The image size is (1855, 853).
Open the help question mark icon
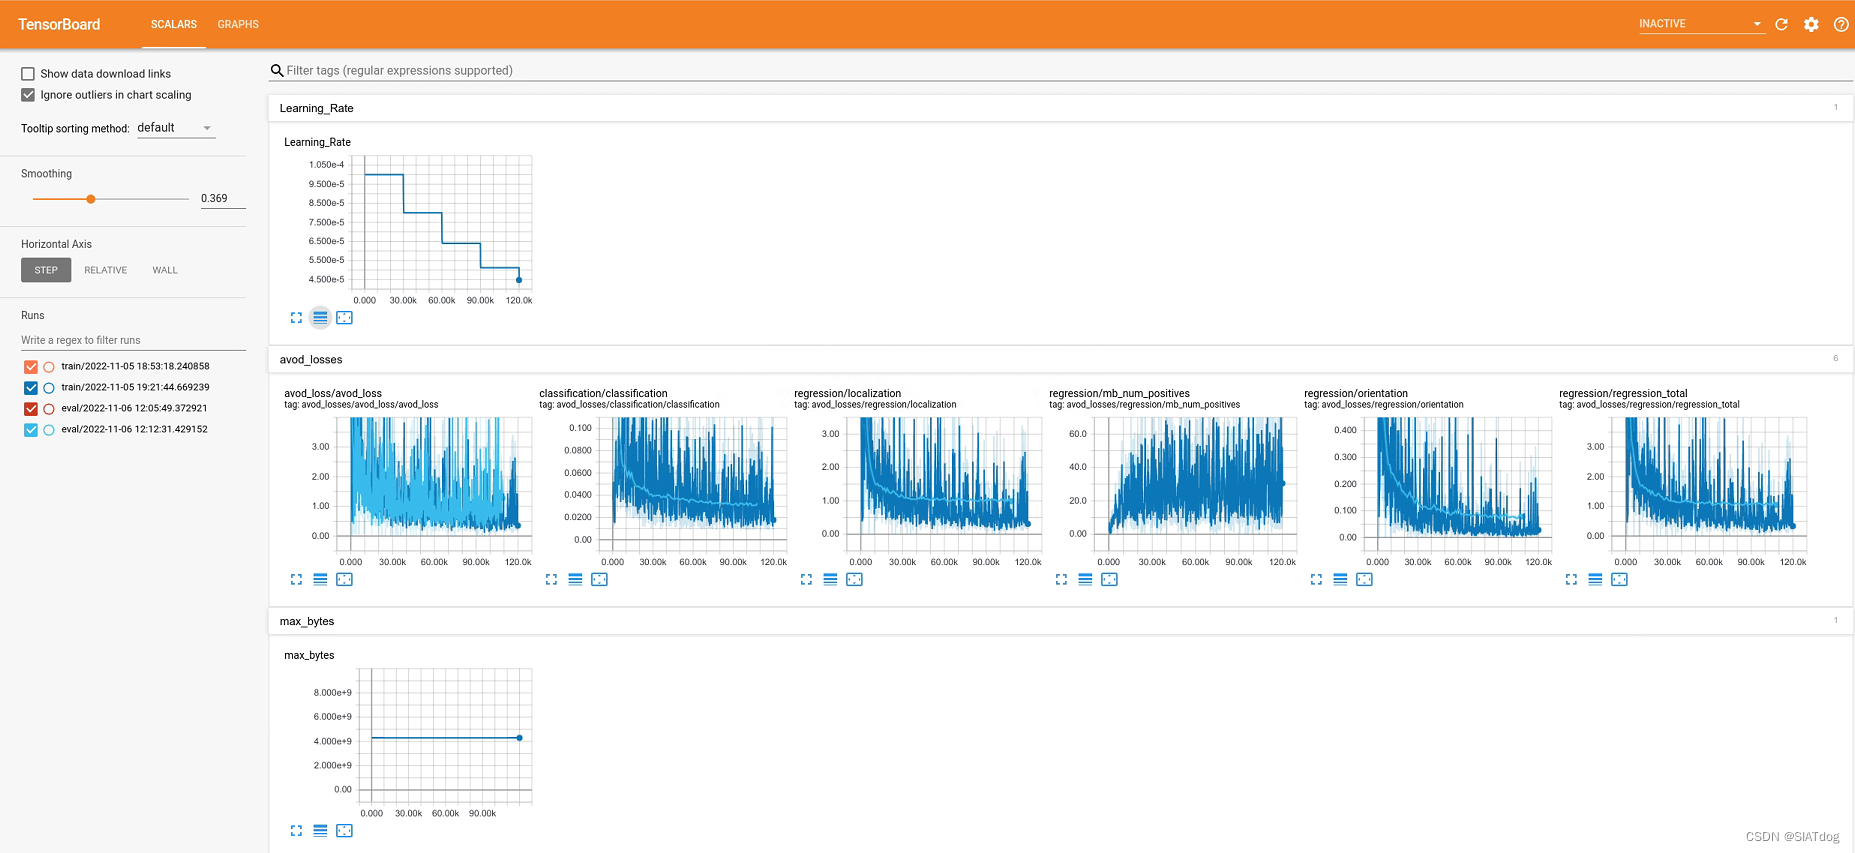click(1841, 24)
